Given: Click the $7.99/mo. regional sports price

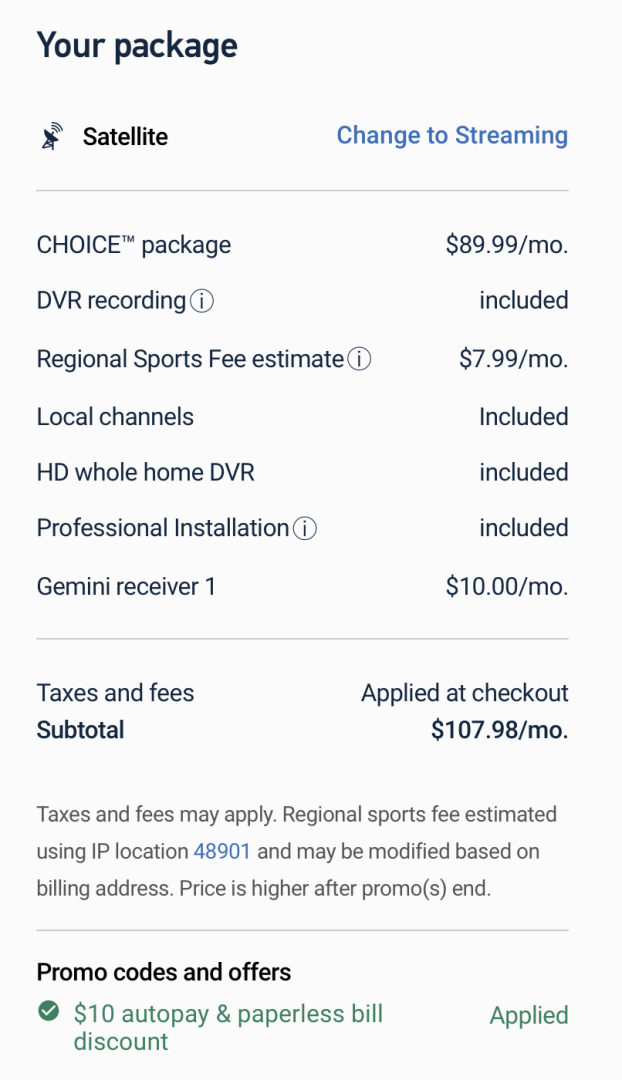Looking at the screenshot, I should click(x=513, y=359).
